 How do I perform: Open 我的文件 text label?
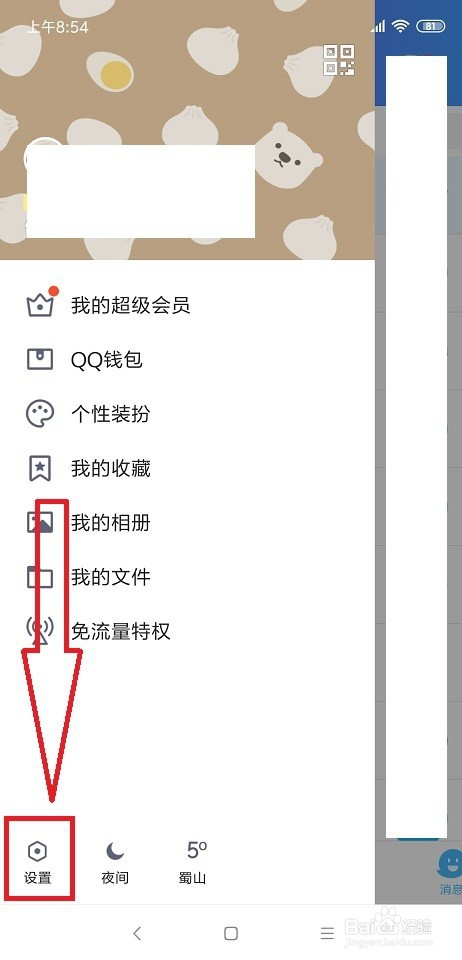pyautogui.click(x=110, y=577)
